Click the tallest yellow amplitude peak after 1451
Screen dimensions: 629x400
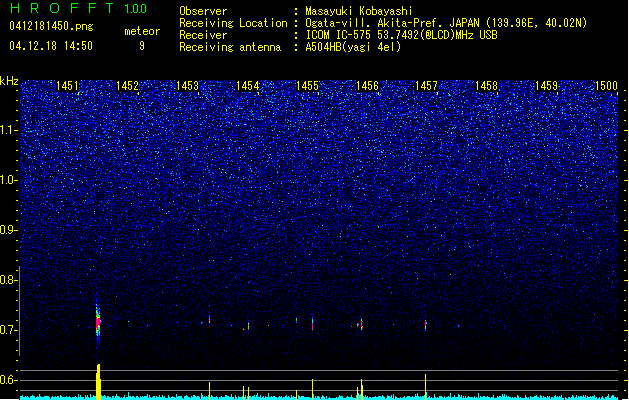click(98, 381)
